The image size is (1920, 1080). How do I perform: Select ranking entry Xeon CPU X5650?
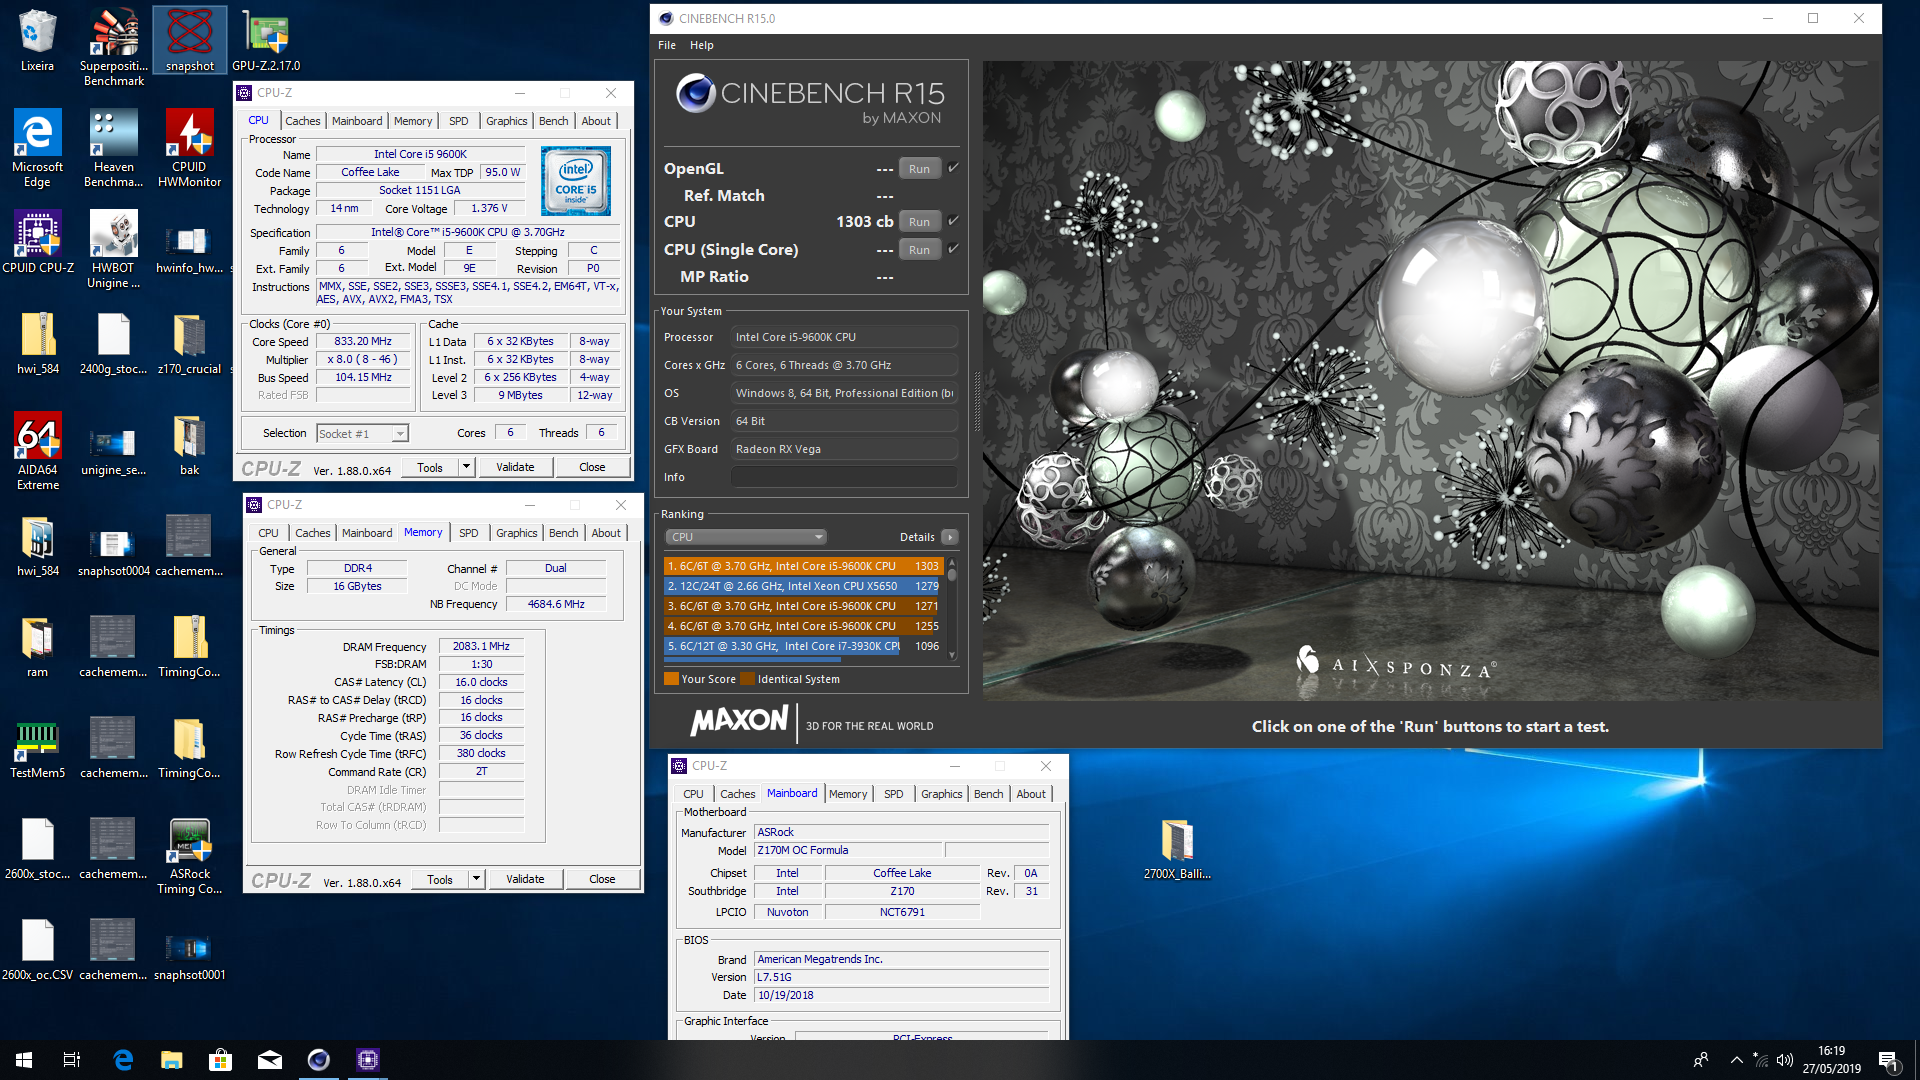803,586
